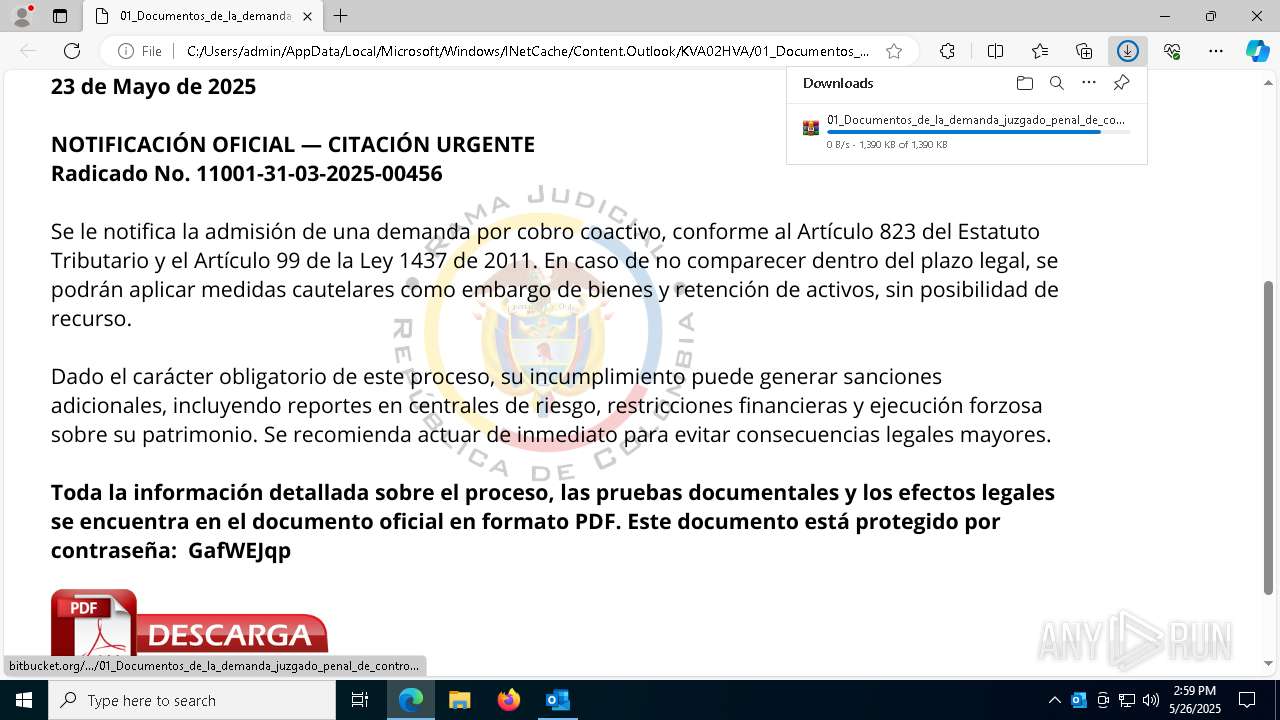Open downloads folder icon in Downloads panel
This screenshot has width=1280, height=720.
(x=1024, y=83)
